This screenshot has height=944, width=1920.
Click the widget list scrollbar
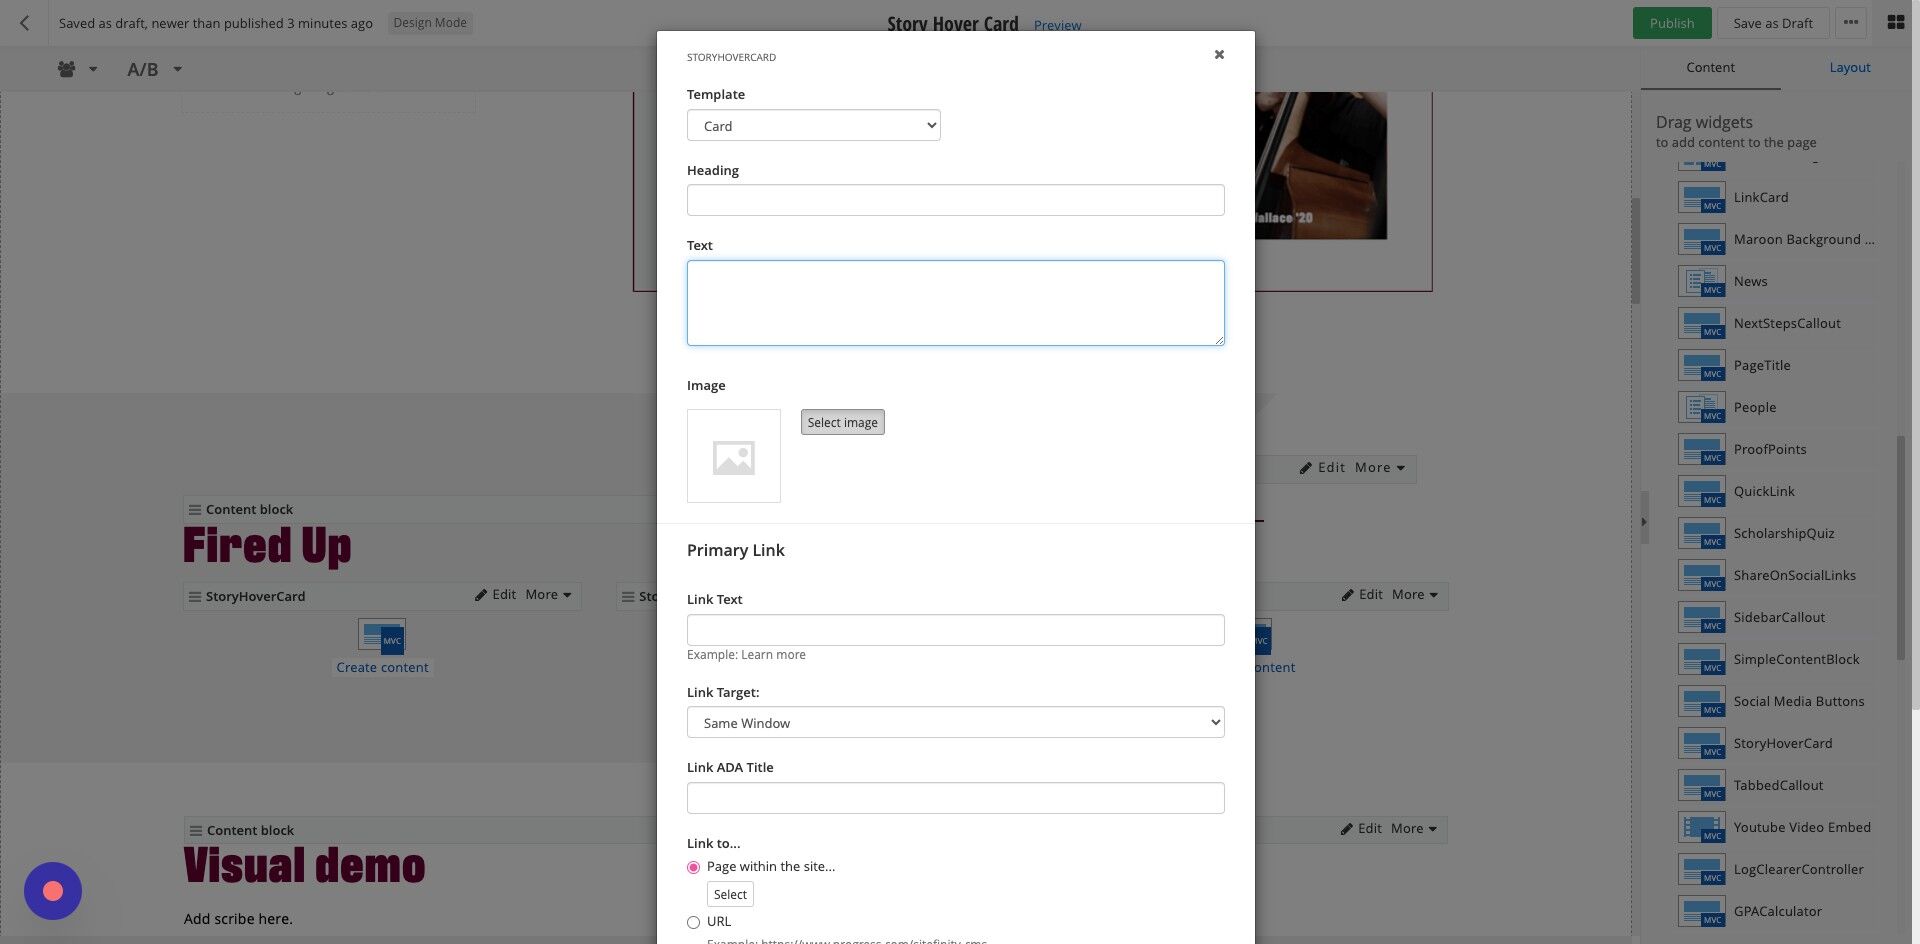(x=1901, y=548)
